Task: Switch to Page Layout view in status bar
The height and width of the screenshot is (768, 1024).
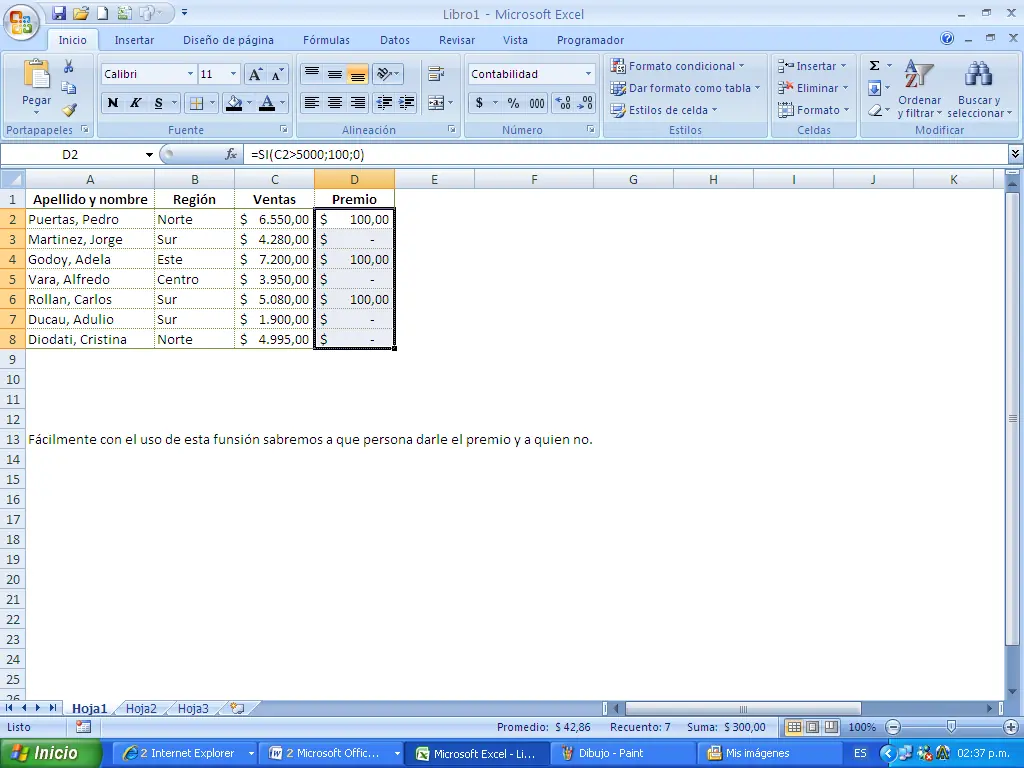Action: click(812, 727)
